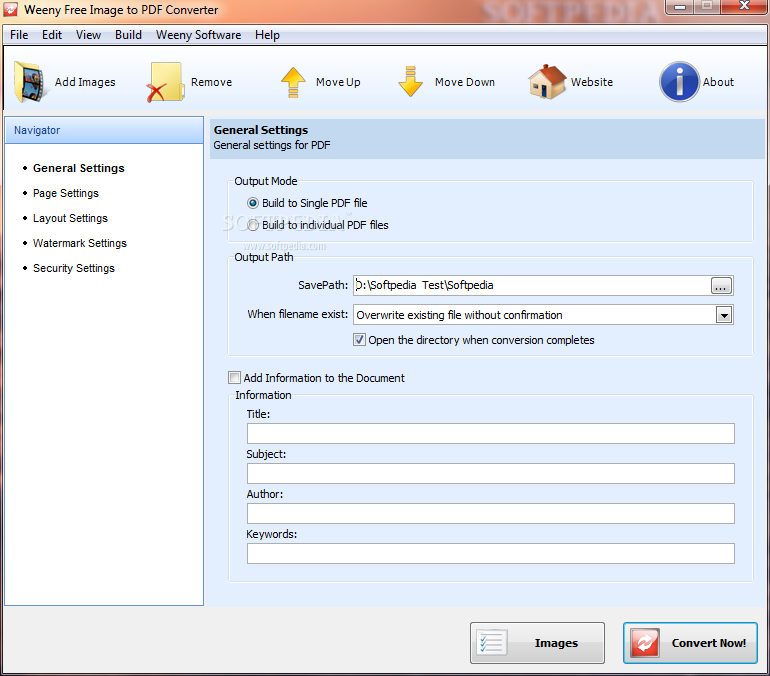Click the Title input field
Screen dimensions: 770x676
click(x=491, y=433)
